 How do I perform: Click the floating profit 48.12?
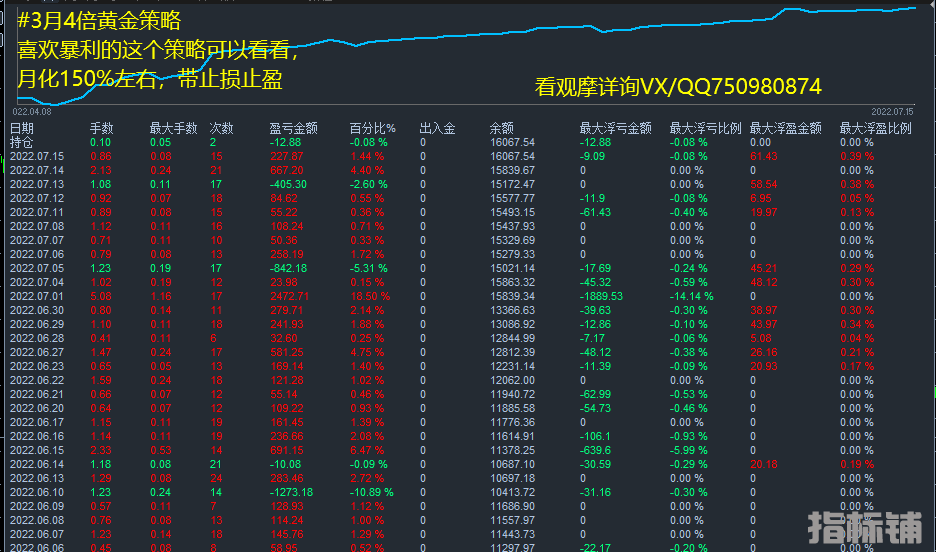pyautogui.click(x=763, y=282)
